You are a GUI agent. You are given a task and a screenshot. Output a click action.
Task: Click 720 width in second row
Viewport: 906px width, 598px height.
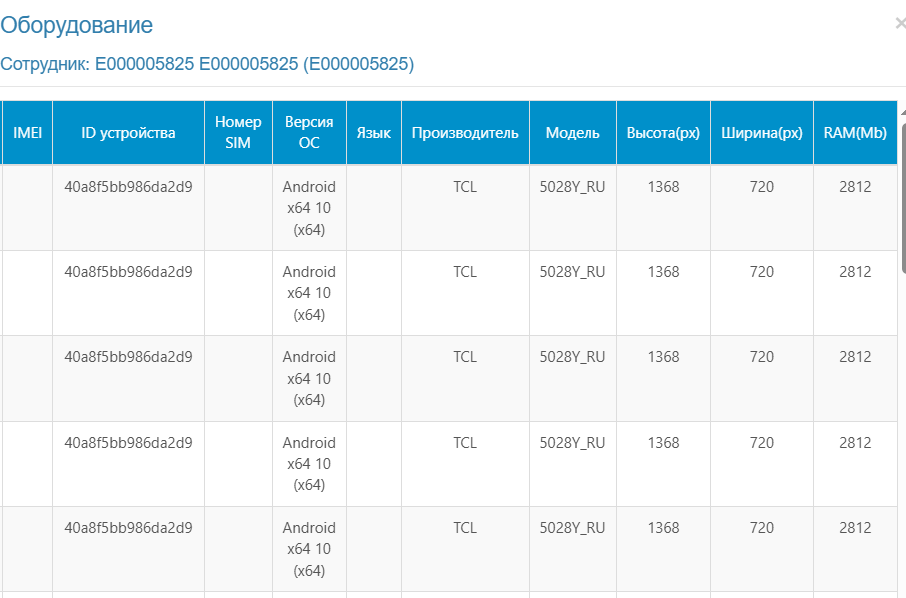pyautogui.click(x=762, y=272)
